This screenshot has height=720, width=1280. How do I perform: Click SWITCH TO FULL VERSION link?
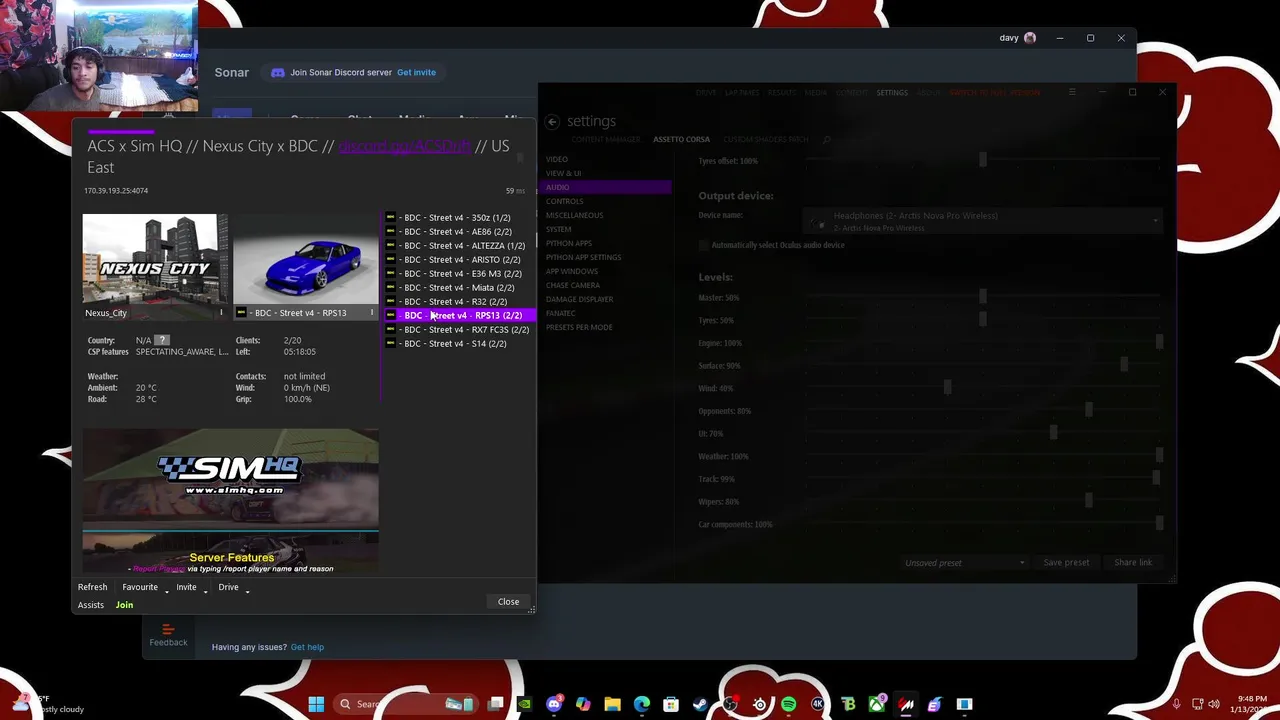pyautogui.click(x=995, y=92)
